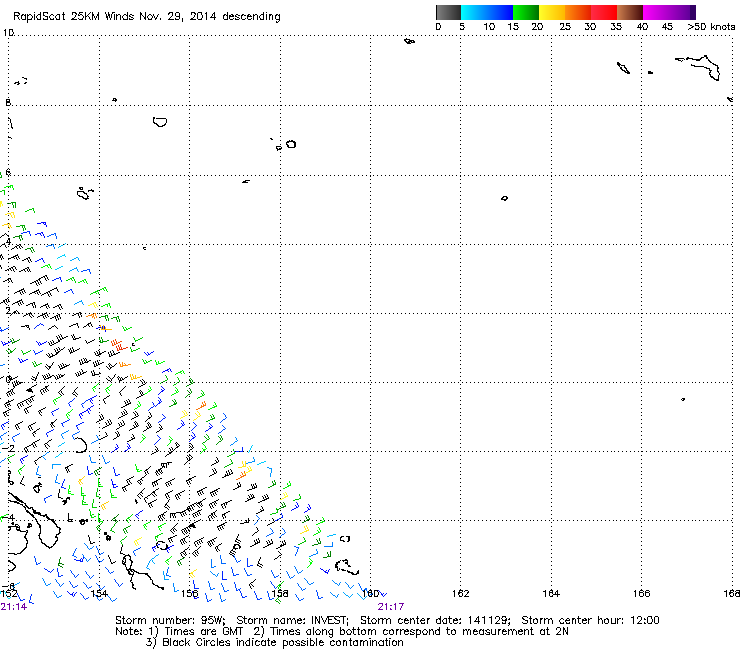740x650 pixels.
Task: Select the green 15–20 knots legend color
Action: 526,12
